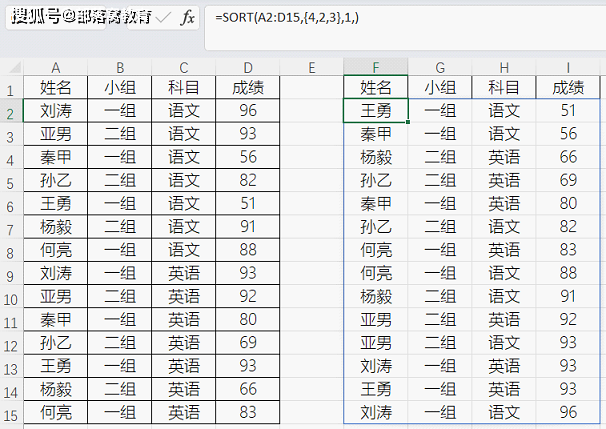Click cell D2 with score 96

(x=248, y=111)
